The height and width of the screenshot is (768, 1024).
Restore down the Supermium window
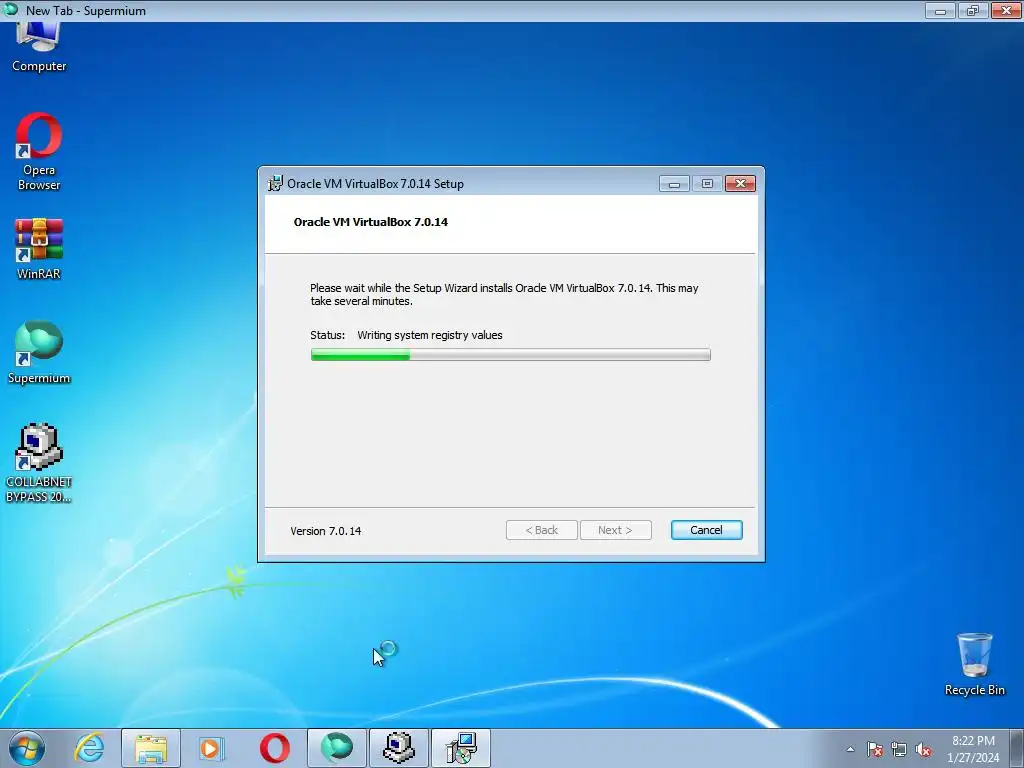(972, 10)
